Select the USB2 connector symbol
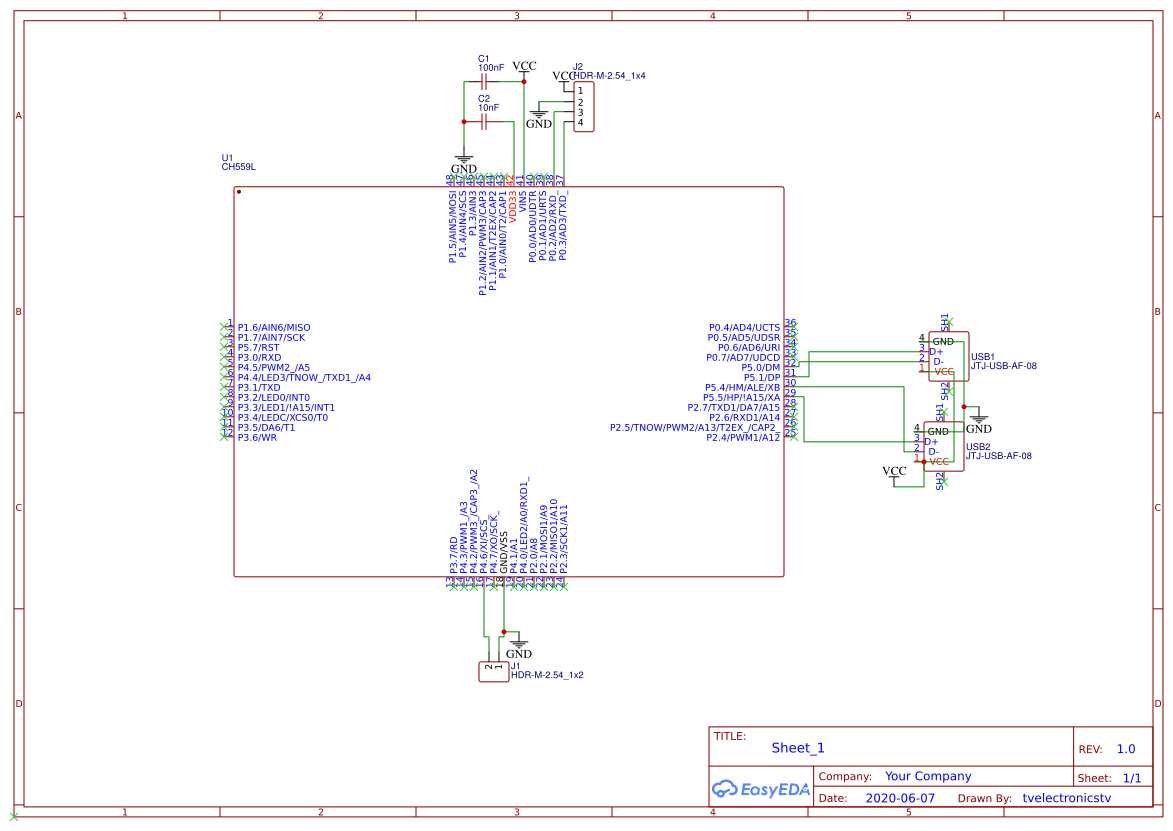 943,446
